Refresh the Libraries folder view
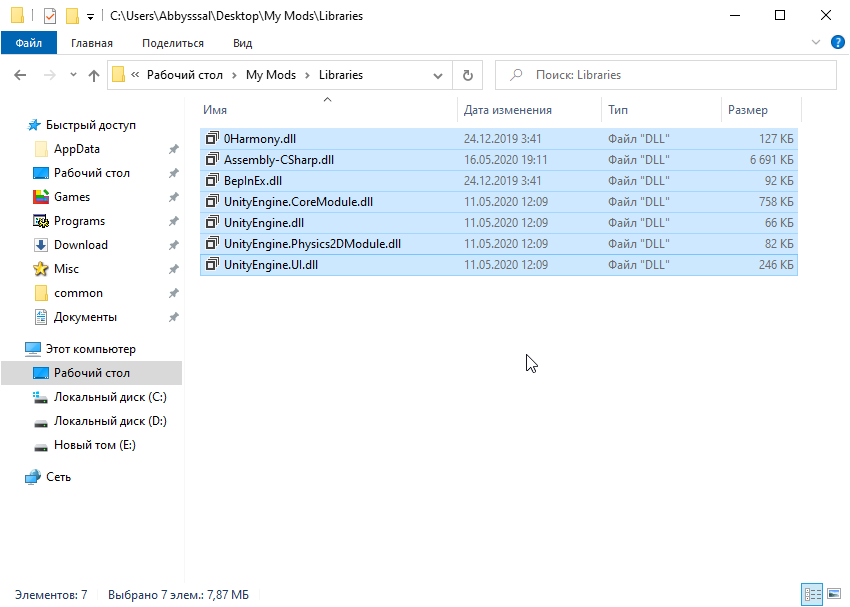Screen dimensions: 850x607 point(468,75)
